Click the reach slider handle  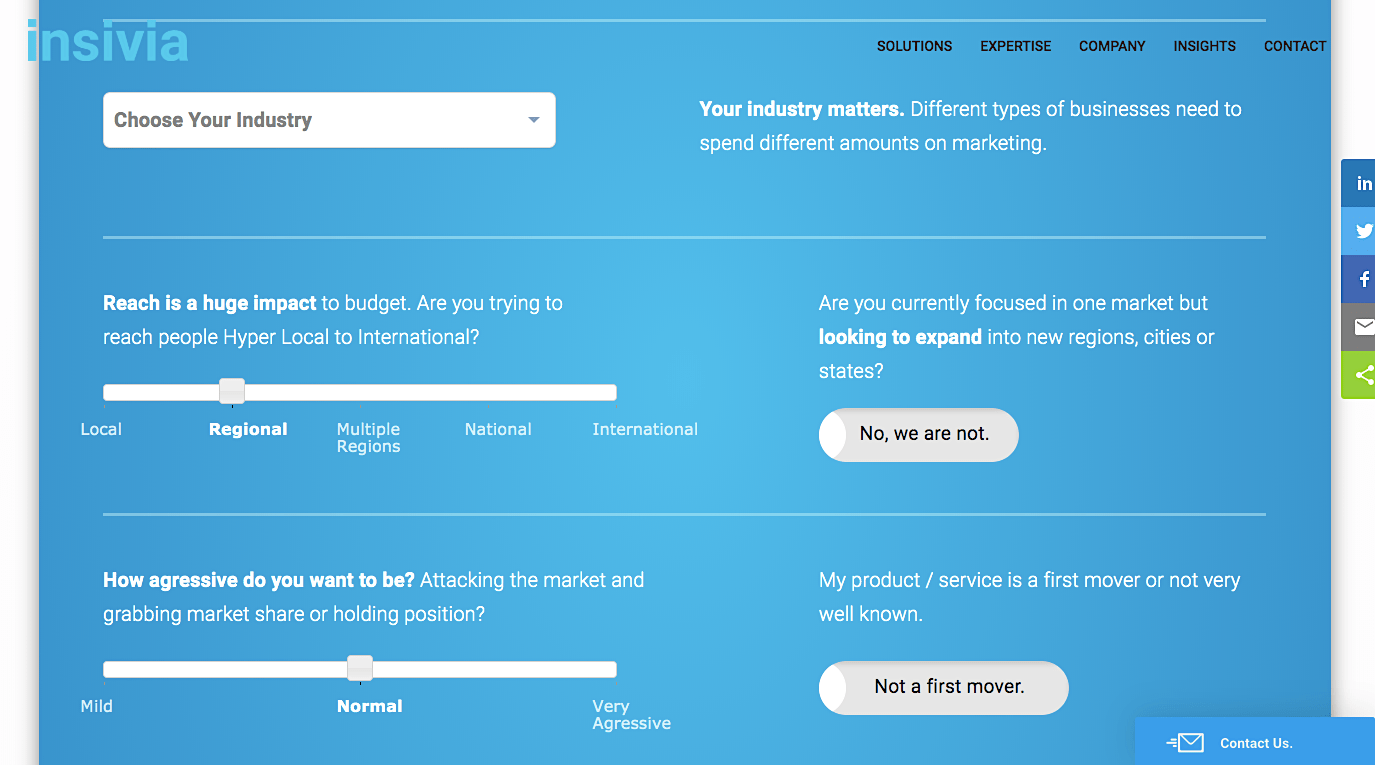pyautogui.click(x=232, y=391)
